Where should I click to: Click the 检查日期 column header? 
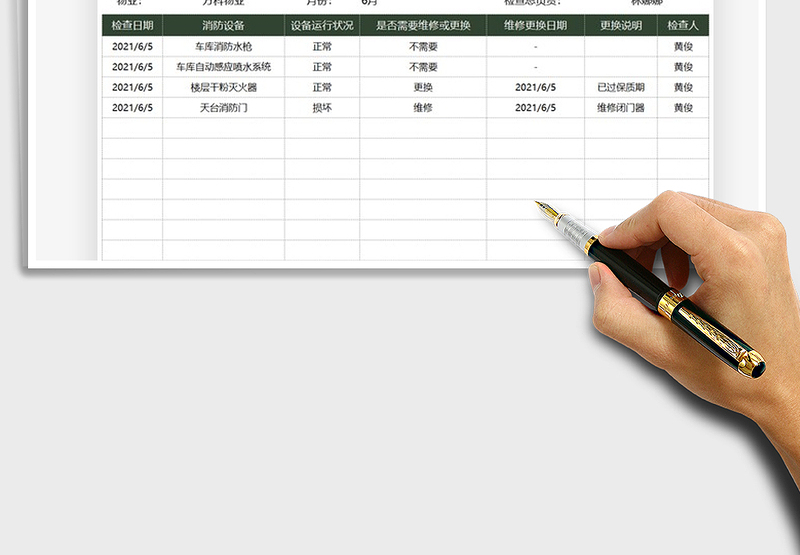tap(132, 26)
